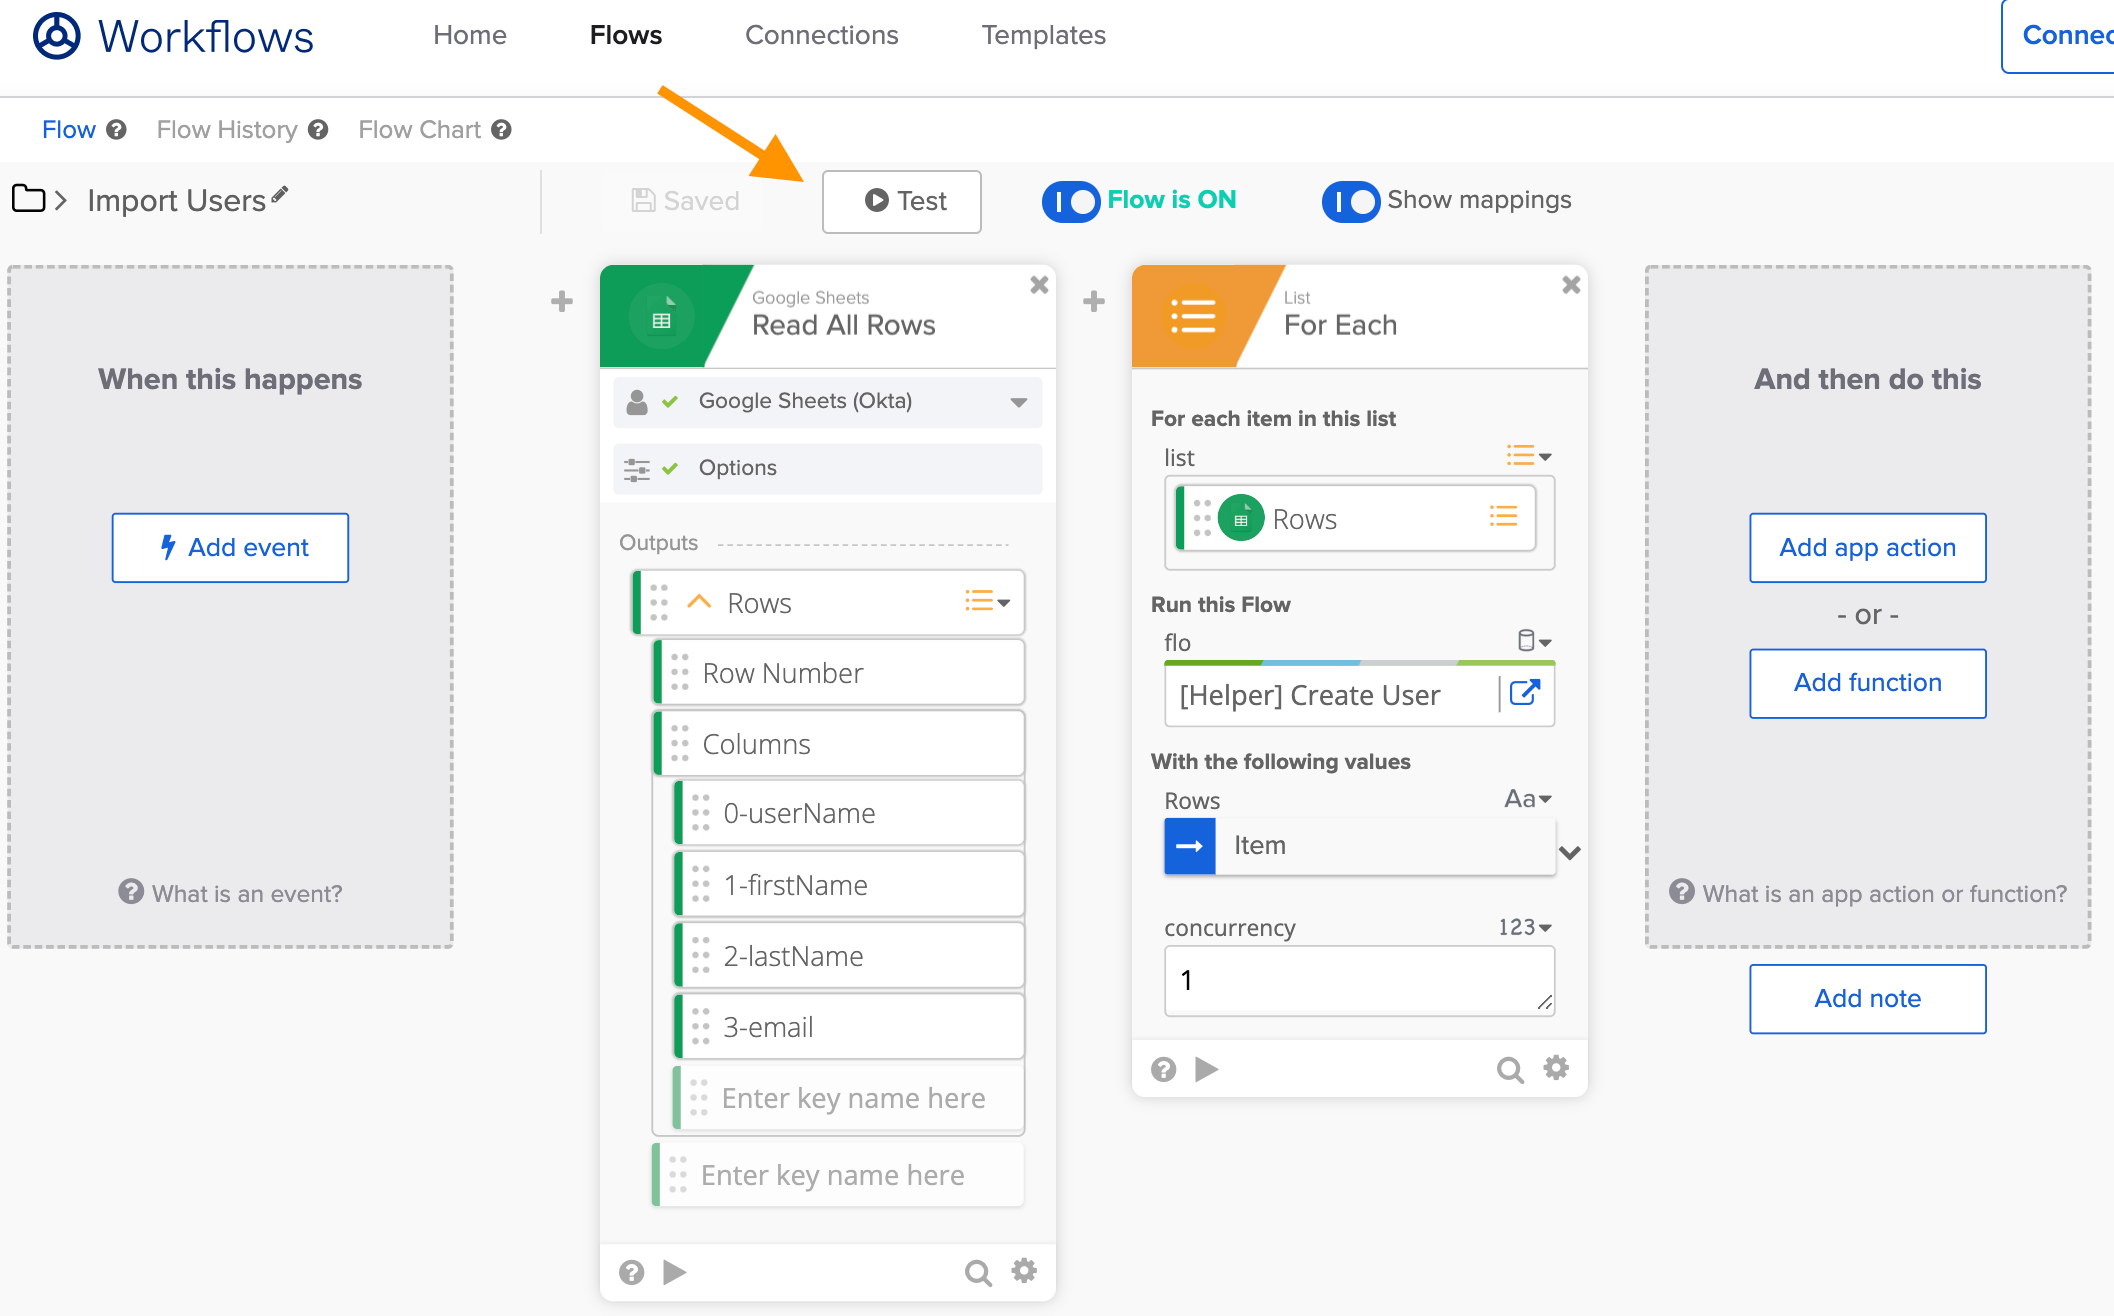
Task: Open concurrency type dropdown labeled 123
Action: [1525, 927]
